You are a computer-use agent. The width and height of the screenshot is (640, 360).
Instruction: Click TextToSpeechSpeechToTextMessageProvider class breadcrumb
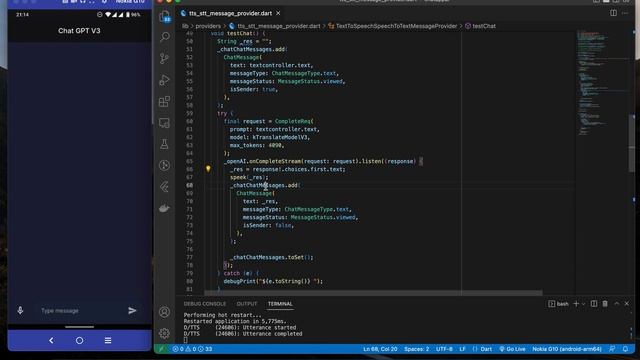(x=396, y=26)
